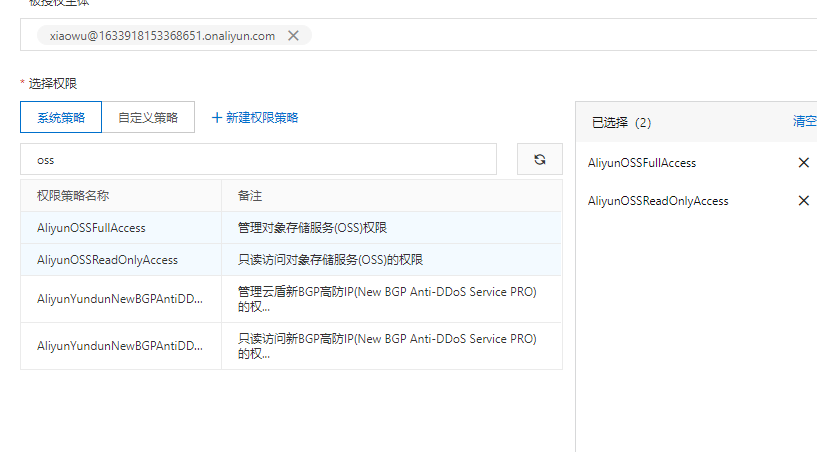Switch to the 自定义策略 tab
The height and width of the screenshot is (452, 817).
[x=148, y=117]
